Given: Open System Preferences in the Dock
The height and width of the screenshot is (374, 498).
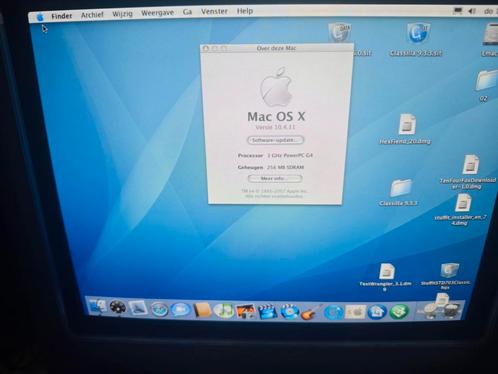Looking at the screenshot, I should pos(355,312).
